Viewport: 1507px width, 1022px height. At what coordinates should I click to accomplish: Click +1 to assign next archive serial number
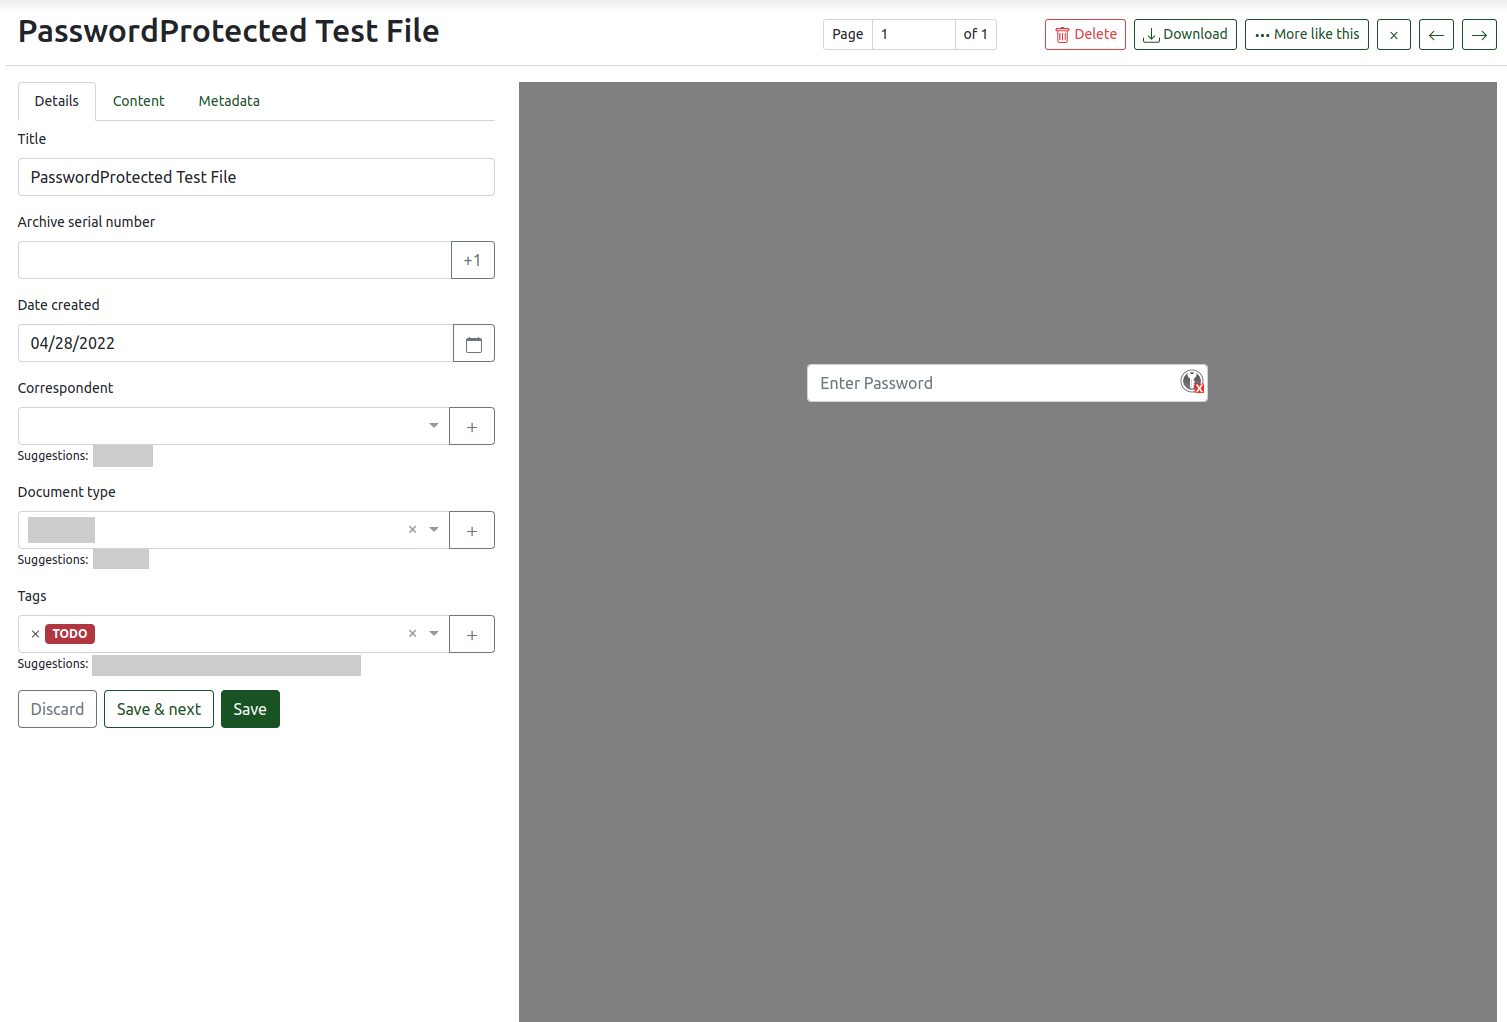pyautogui.click(x=472, y=260)
